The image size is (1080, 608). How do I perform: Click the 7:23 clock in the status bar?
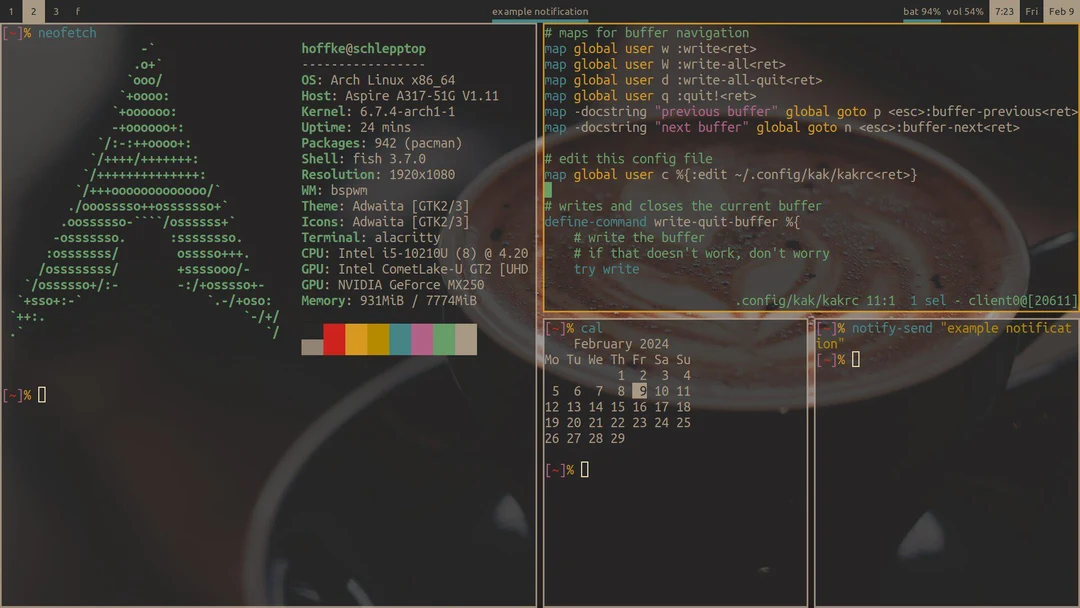click(1004, 11)
